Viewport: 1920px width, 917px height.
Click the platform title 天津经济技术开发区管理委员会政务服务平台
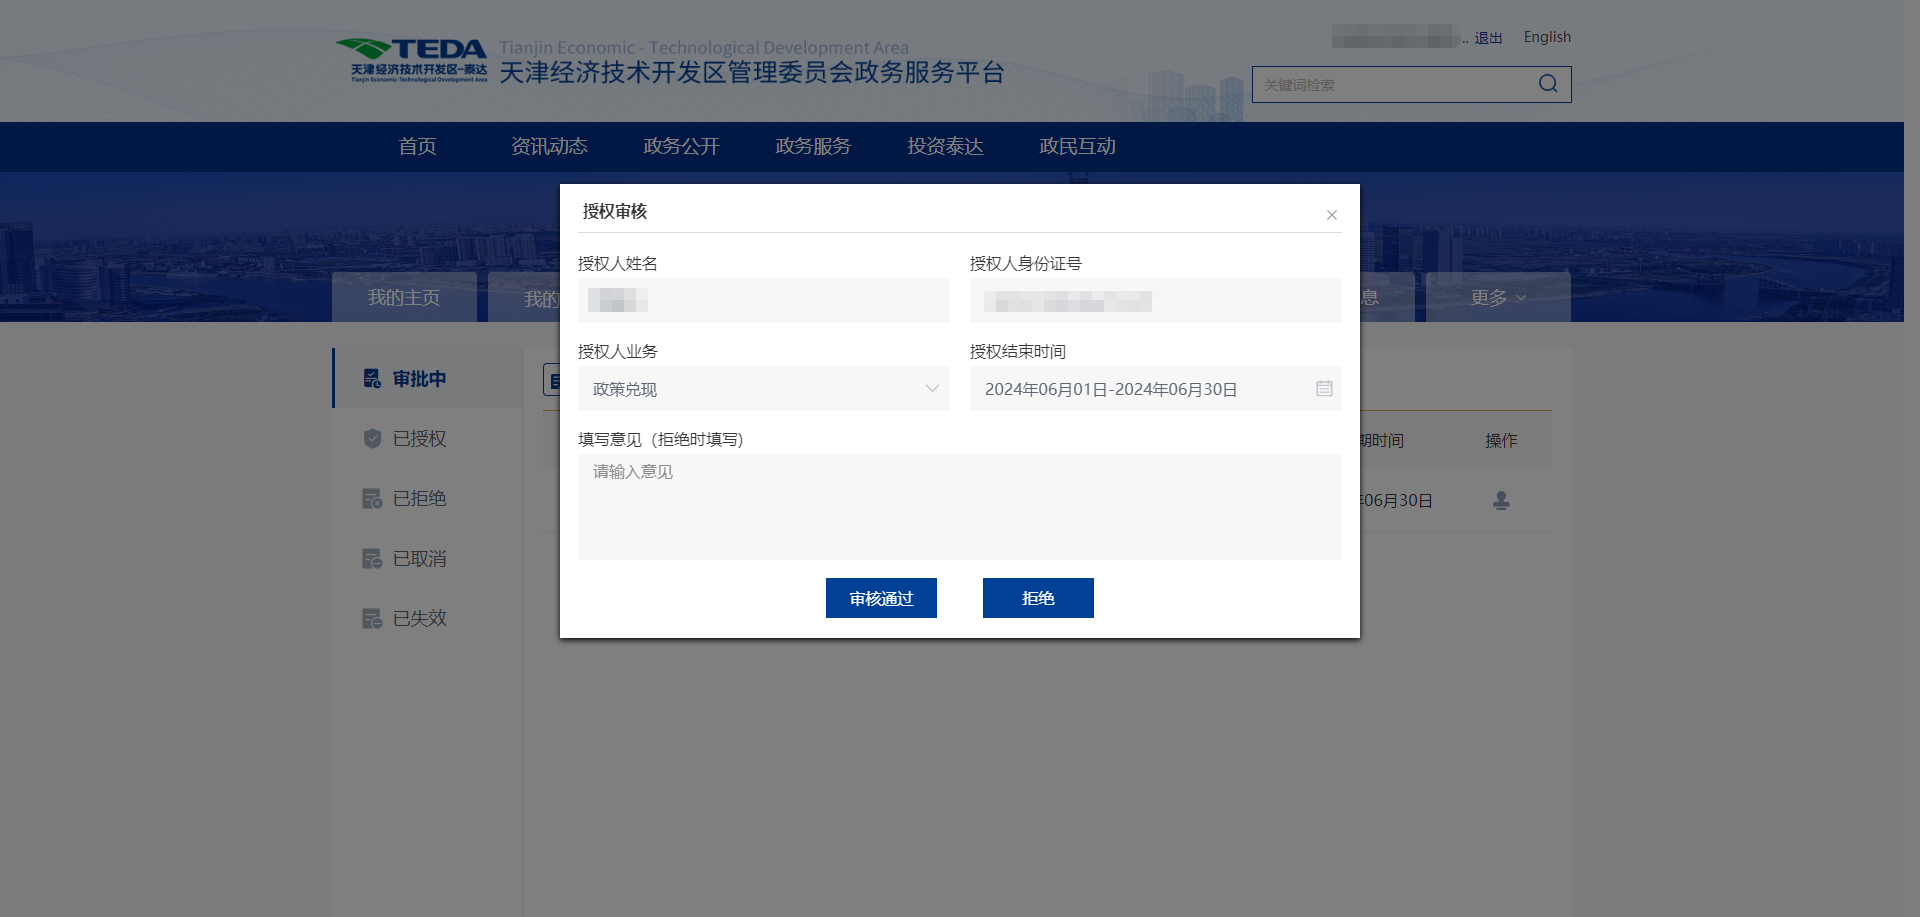[752, 72]
